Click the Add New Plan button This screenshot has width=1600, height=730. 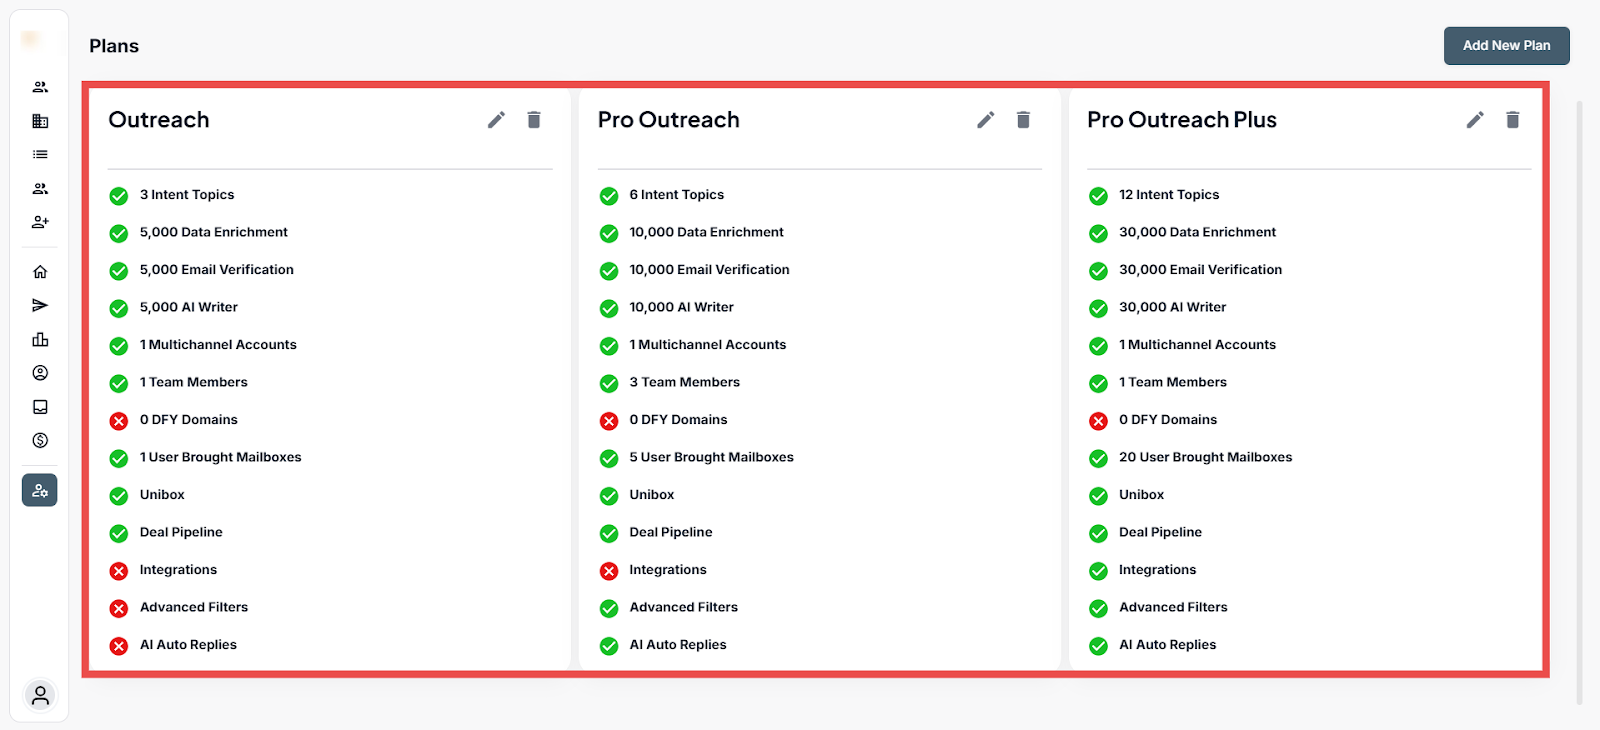[x=1506, y=46]
